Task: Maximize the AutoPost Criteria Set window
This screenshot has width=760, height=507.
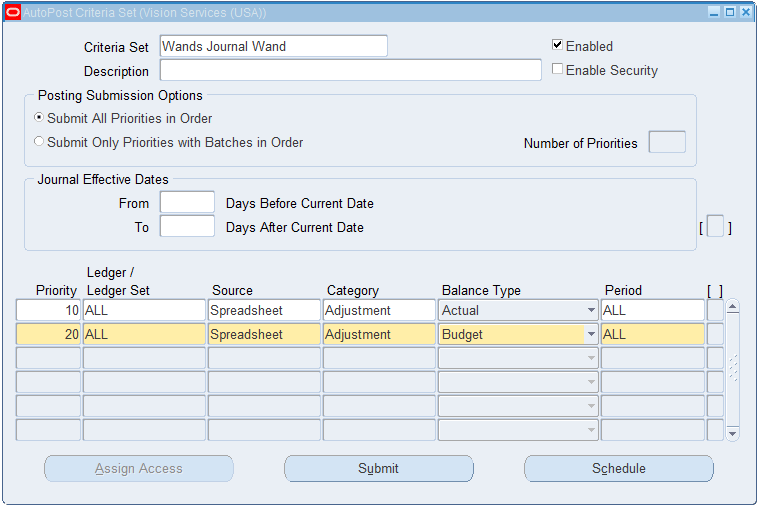Action: coord(730,12)
